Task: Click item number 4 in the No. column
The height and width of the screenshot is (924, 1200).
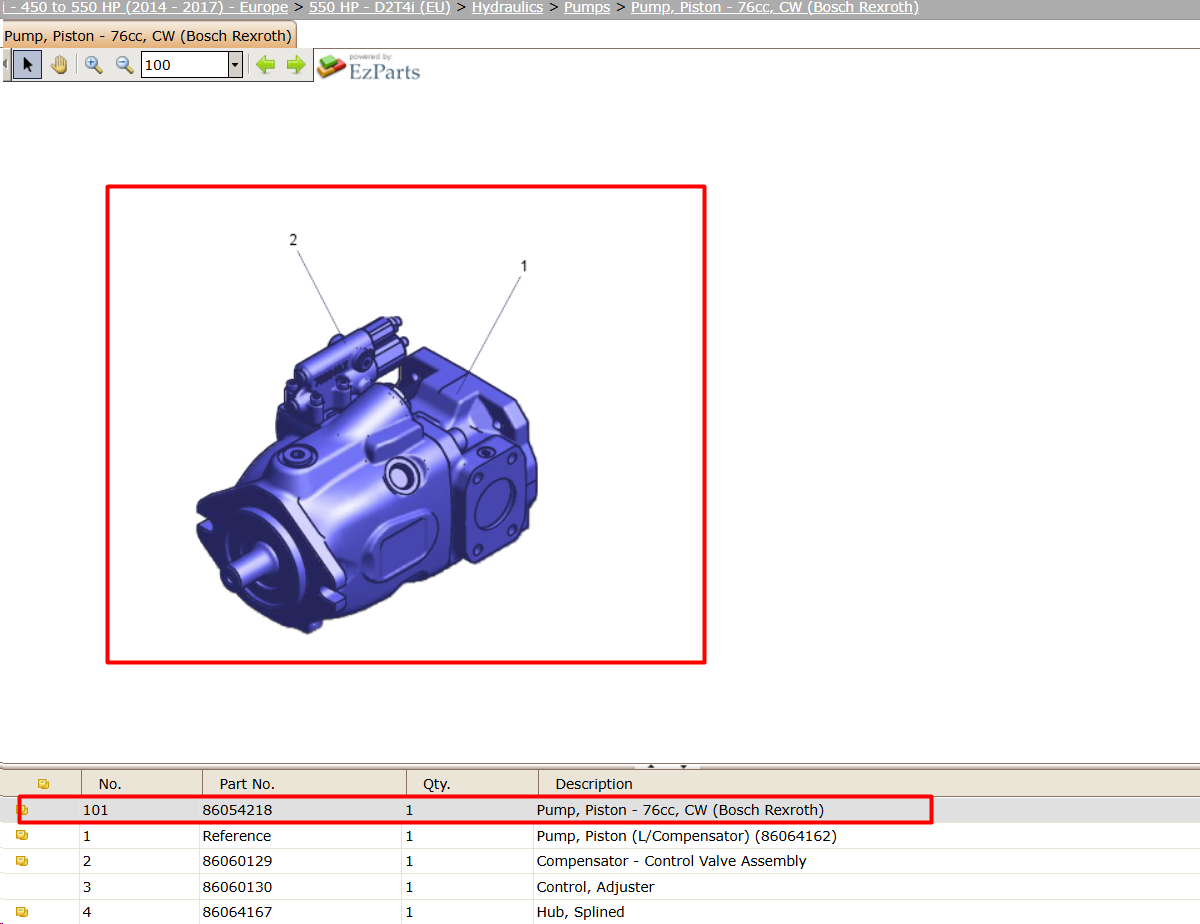Action: pos(87,912)
